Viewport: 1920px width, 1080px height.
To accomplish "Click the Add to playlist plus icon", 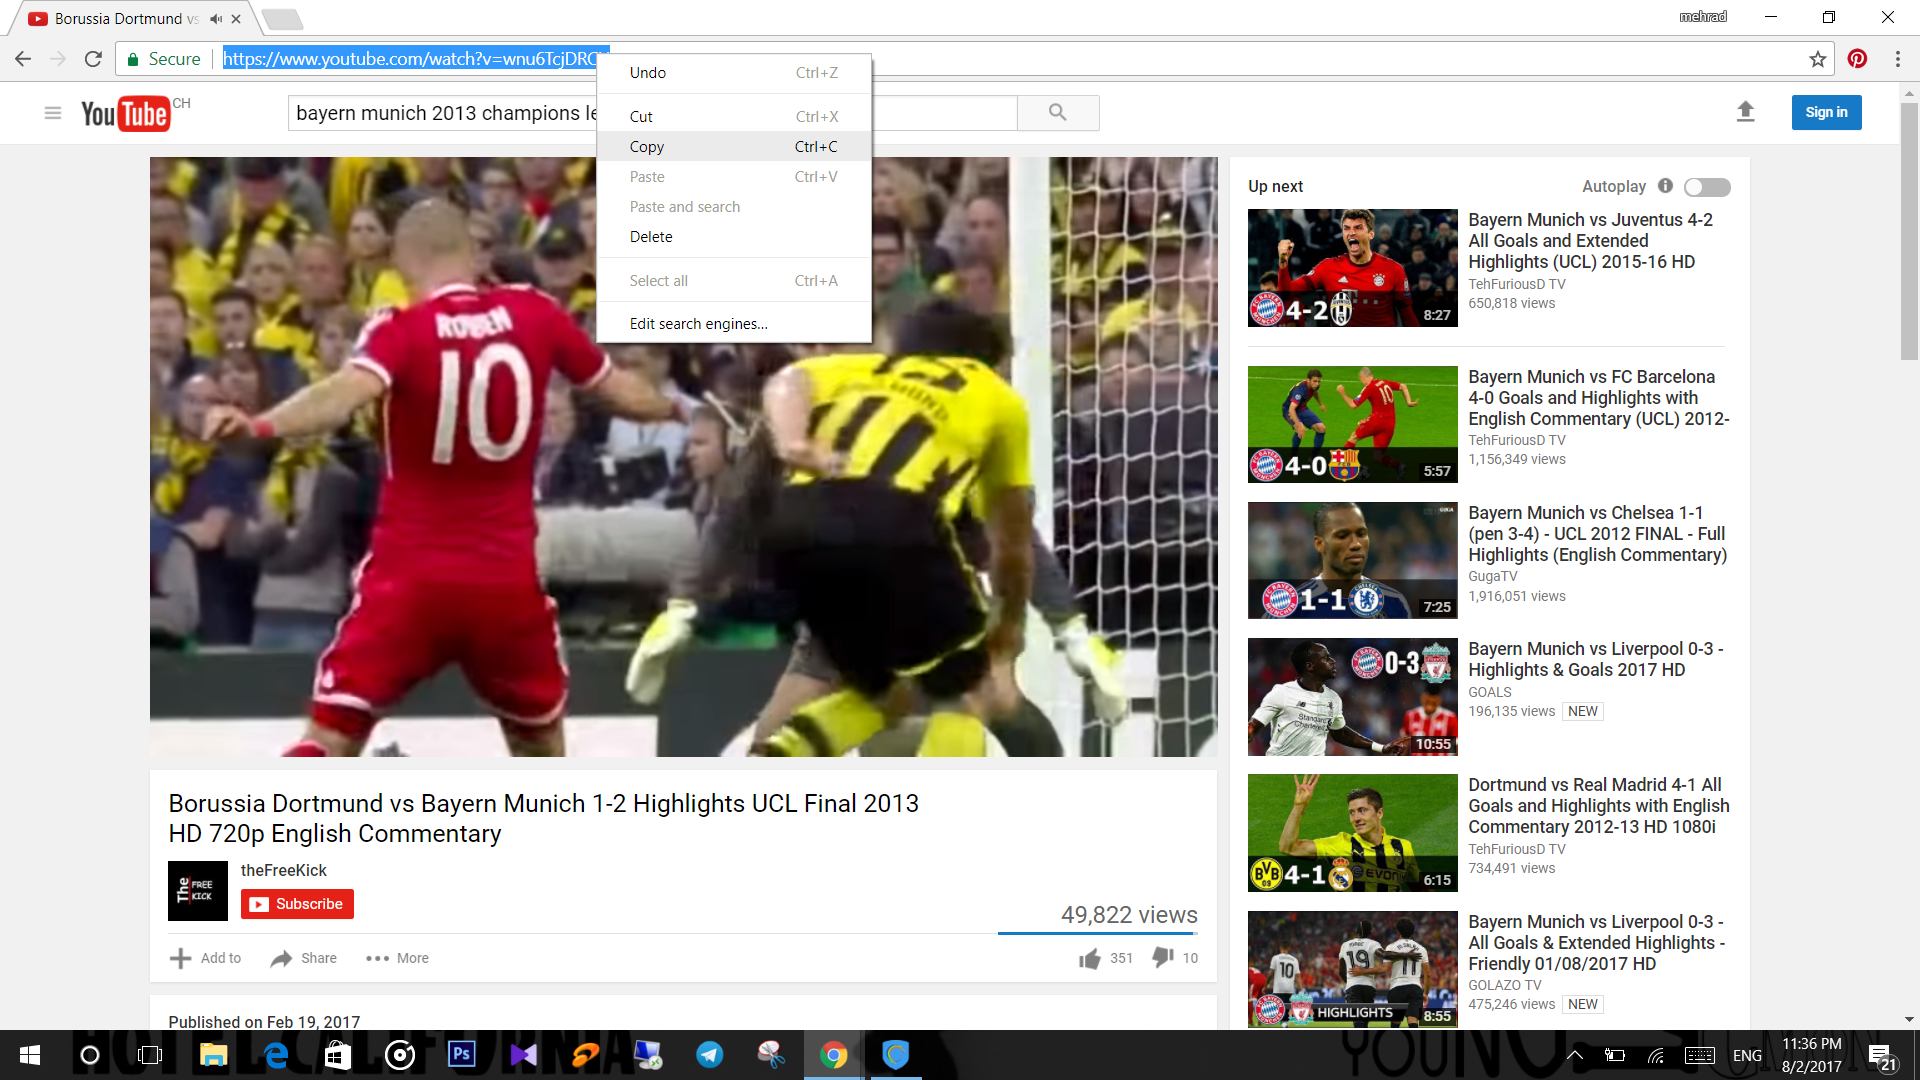I will pos(179,957).
